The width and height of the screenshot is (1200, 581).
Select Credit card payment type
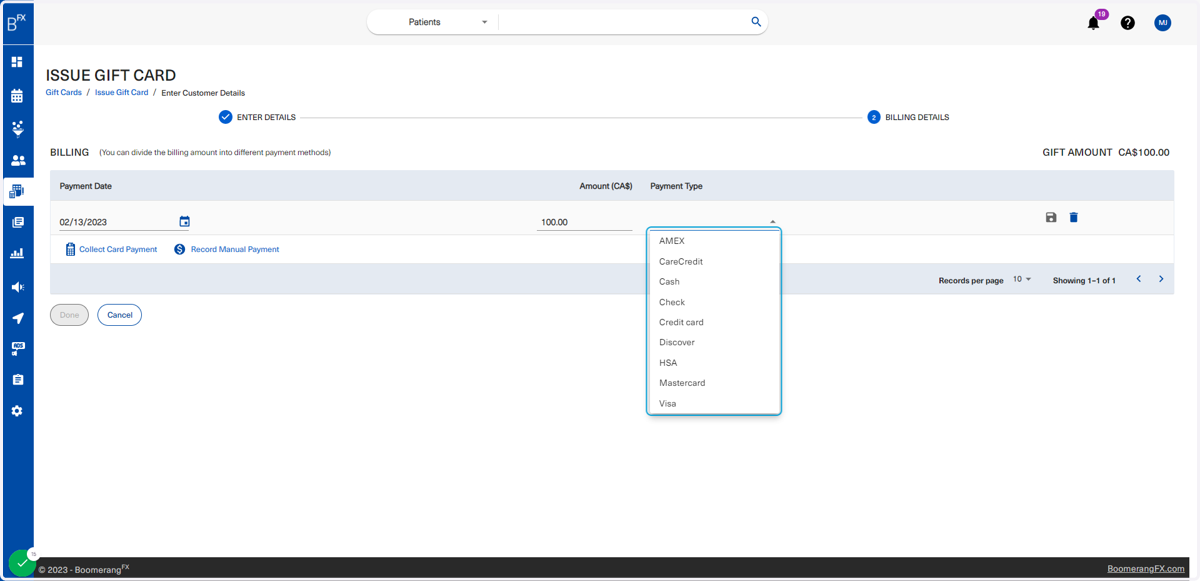pyautogui.click(x=714, y=322)
